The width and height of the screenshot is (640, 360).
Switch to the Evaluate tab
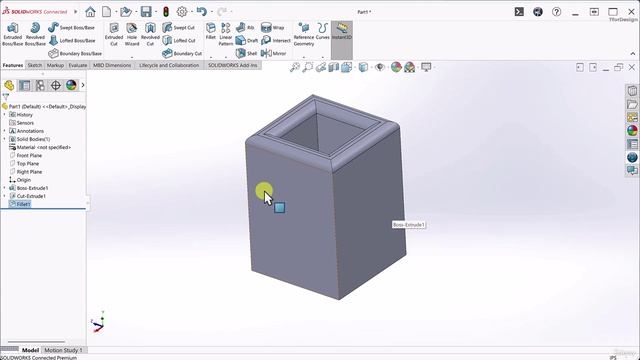tap(78, 65)
